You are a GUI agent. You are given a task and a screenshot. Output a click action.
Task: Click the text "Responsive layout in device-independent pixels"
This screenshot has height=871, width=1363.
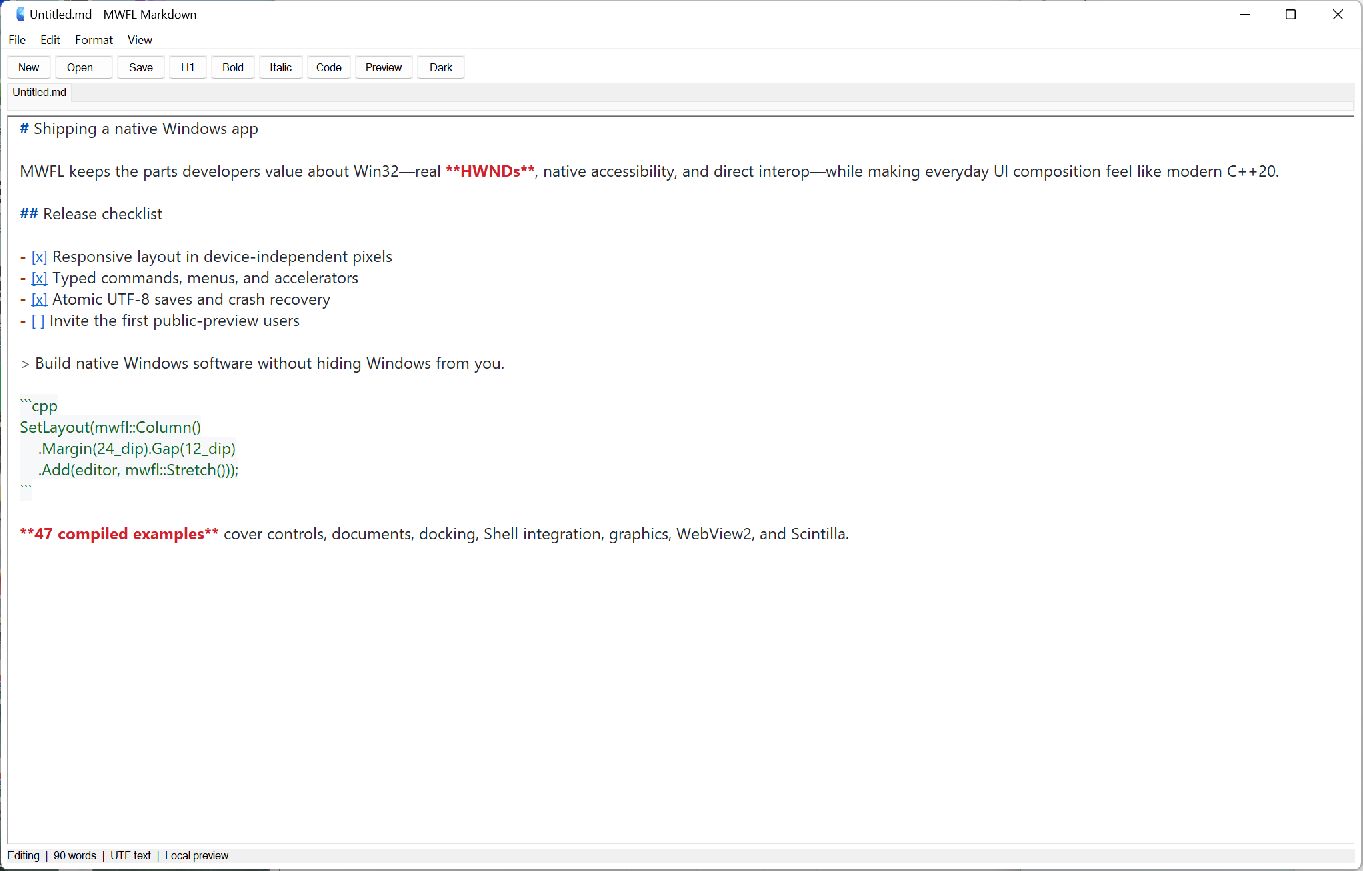(x=222, y=257)
